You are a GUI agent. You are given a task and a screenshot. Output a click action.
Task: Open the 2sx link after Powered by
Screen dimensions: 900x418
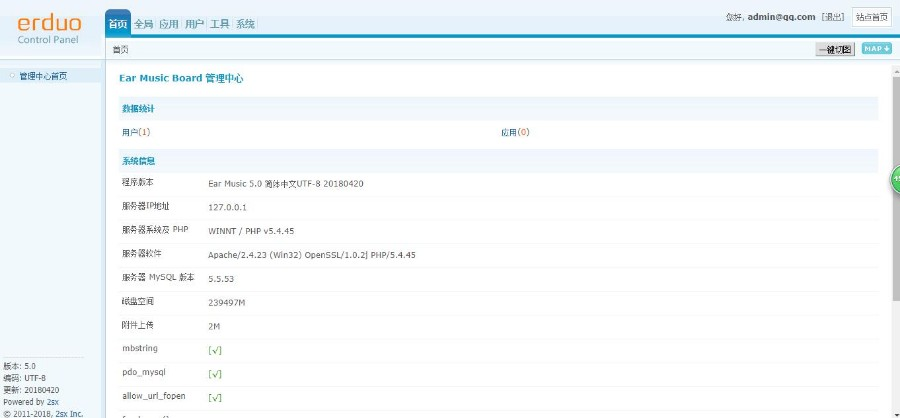pos(53,402)
